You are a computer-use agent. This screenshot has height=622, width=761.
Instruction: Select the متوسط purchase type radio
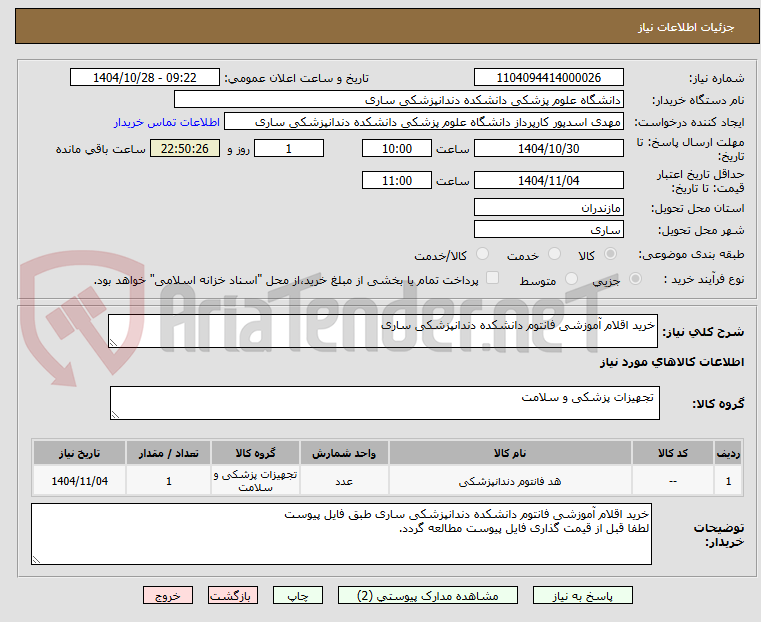572,278
